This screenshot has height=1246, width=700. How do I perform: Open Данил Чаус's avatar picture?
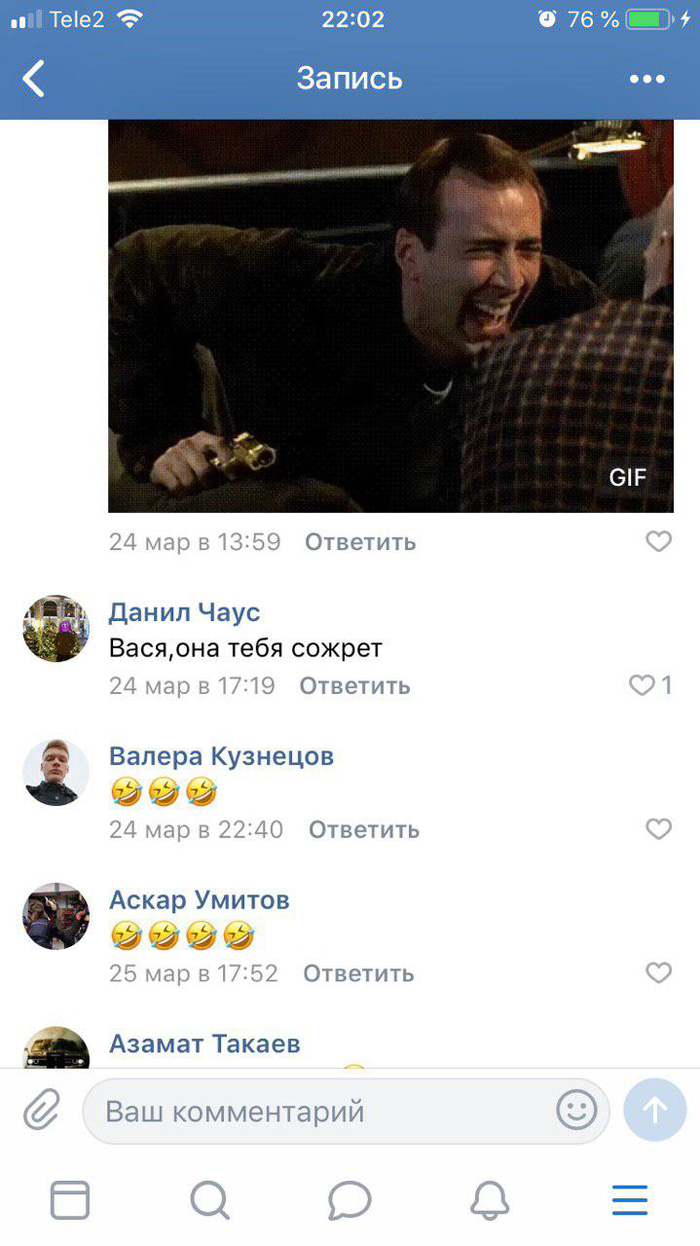[56, 628]
